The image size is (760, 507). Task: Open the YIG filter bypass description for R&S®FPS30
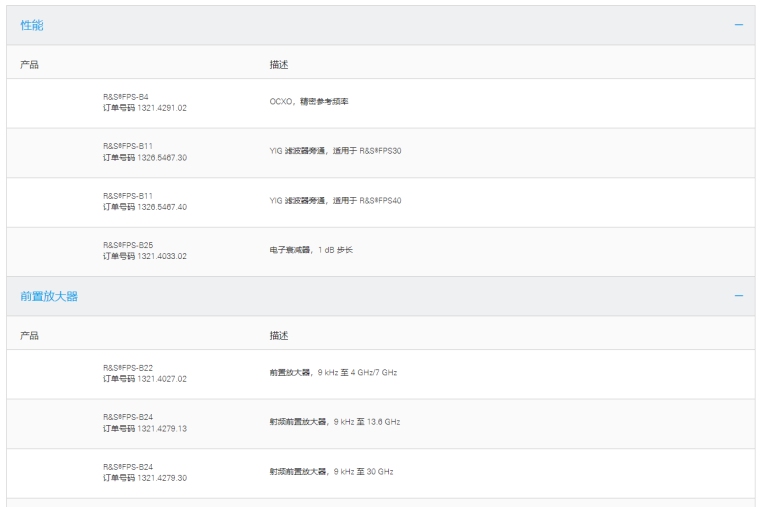coord(335,151)
